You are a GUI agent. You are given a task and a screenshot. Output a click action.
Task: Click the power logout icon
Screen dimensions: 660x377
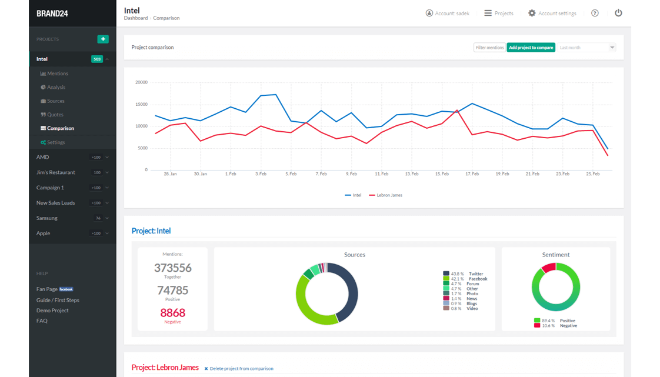[x=618, y=13]
